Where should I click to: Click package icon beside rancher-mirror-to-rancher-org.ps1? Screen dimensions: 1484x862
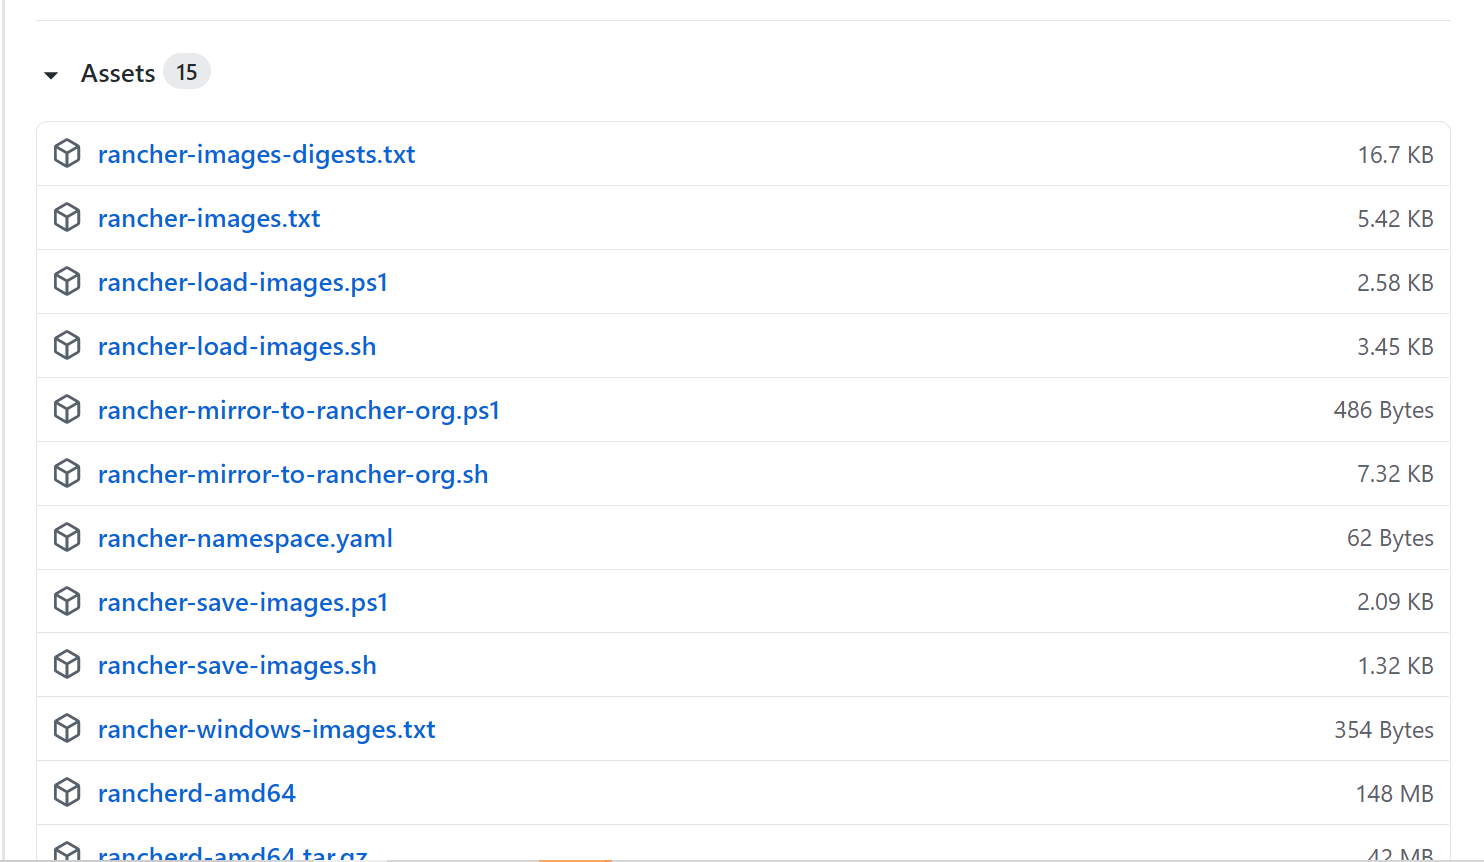(x=67, y=410)
